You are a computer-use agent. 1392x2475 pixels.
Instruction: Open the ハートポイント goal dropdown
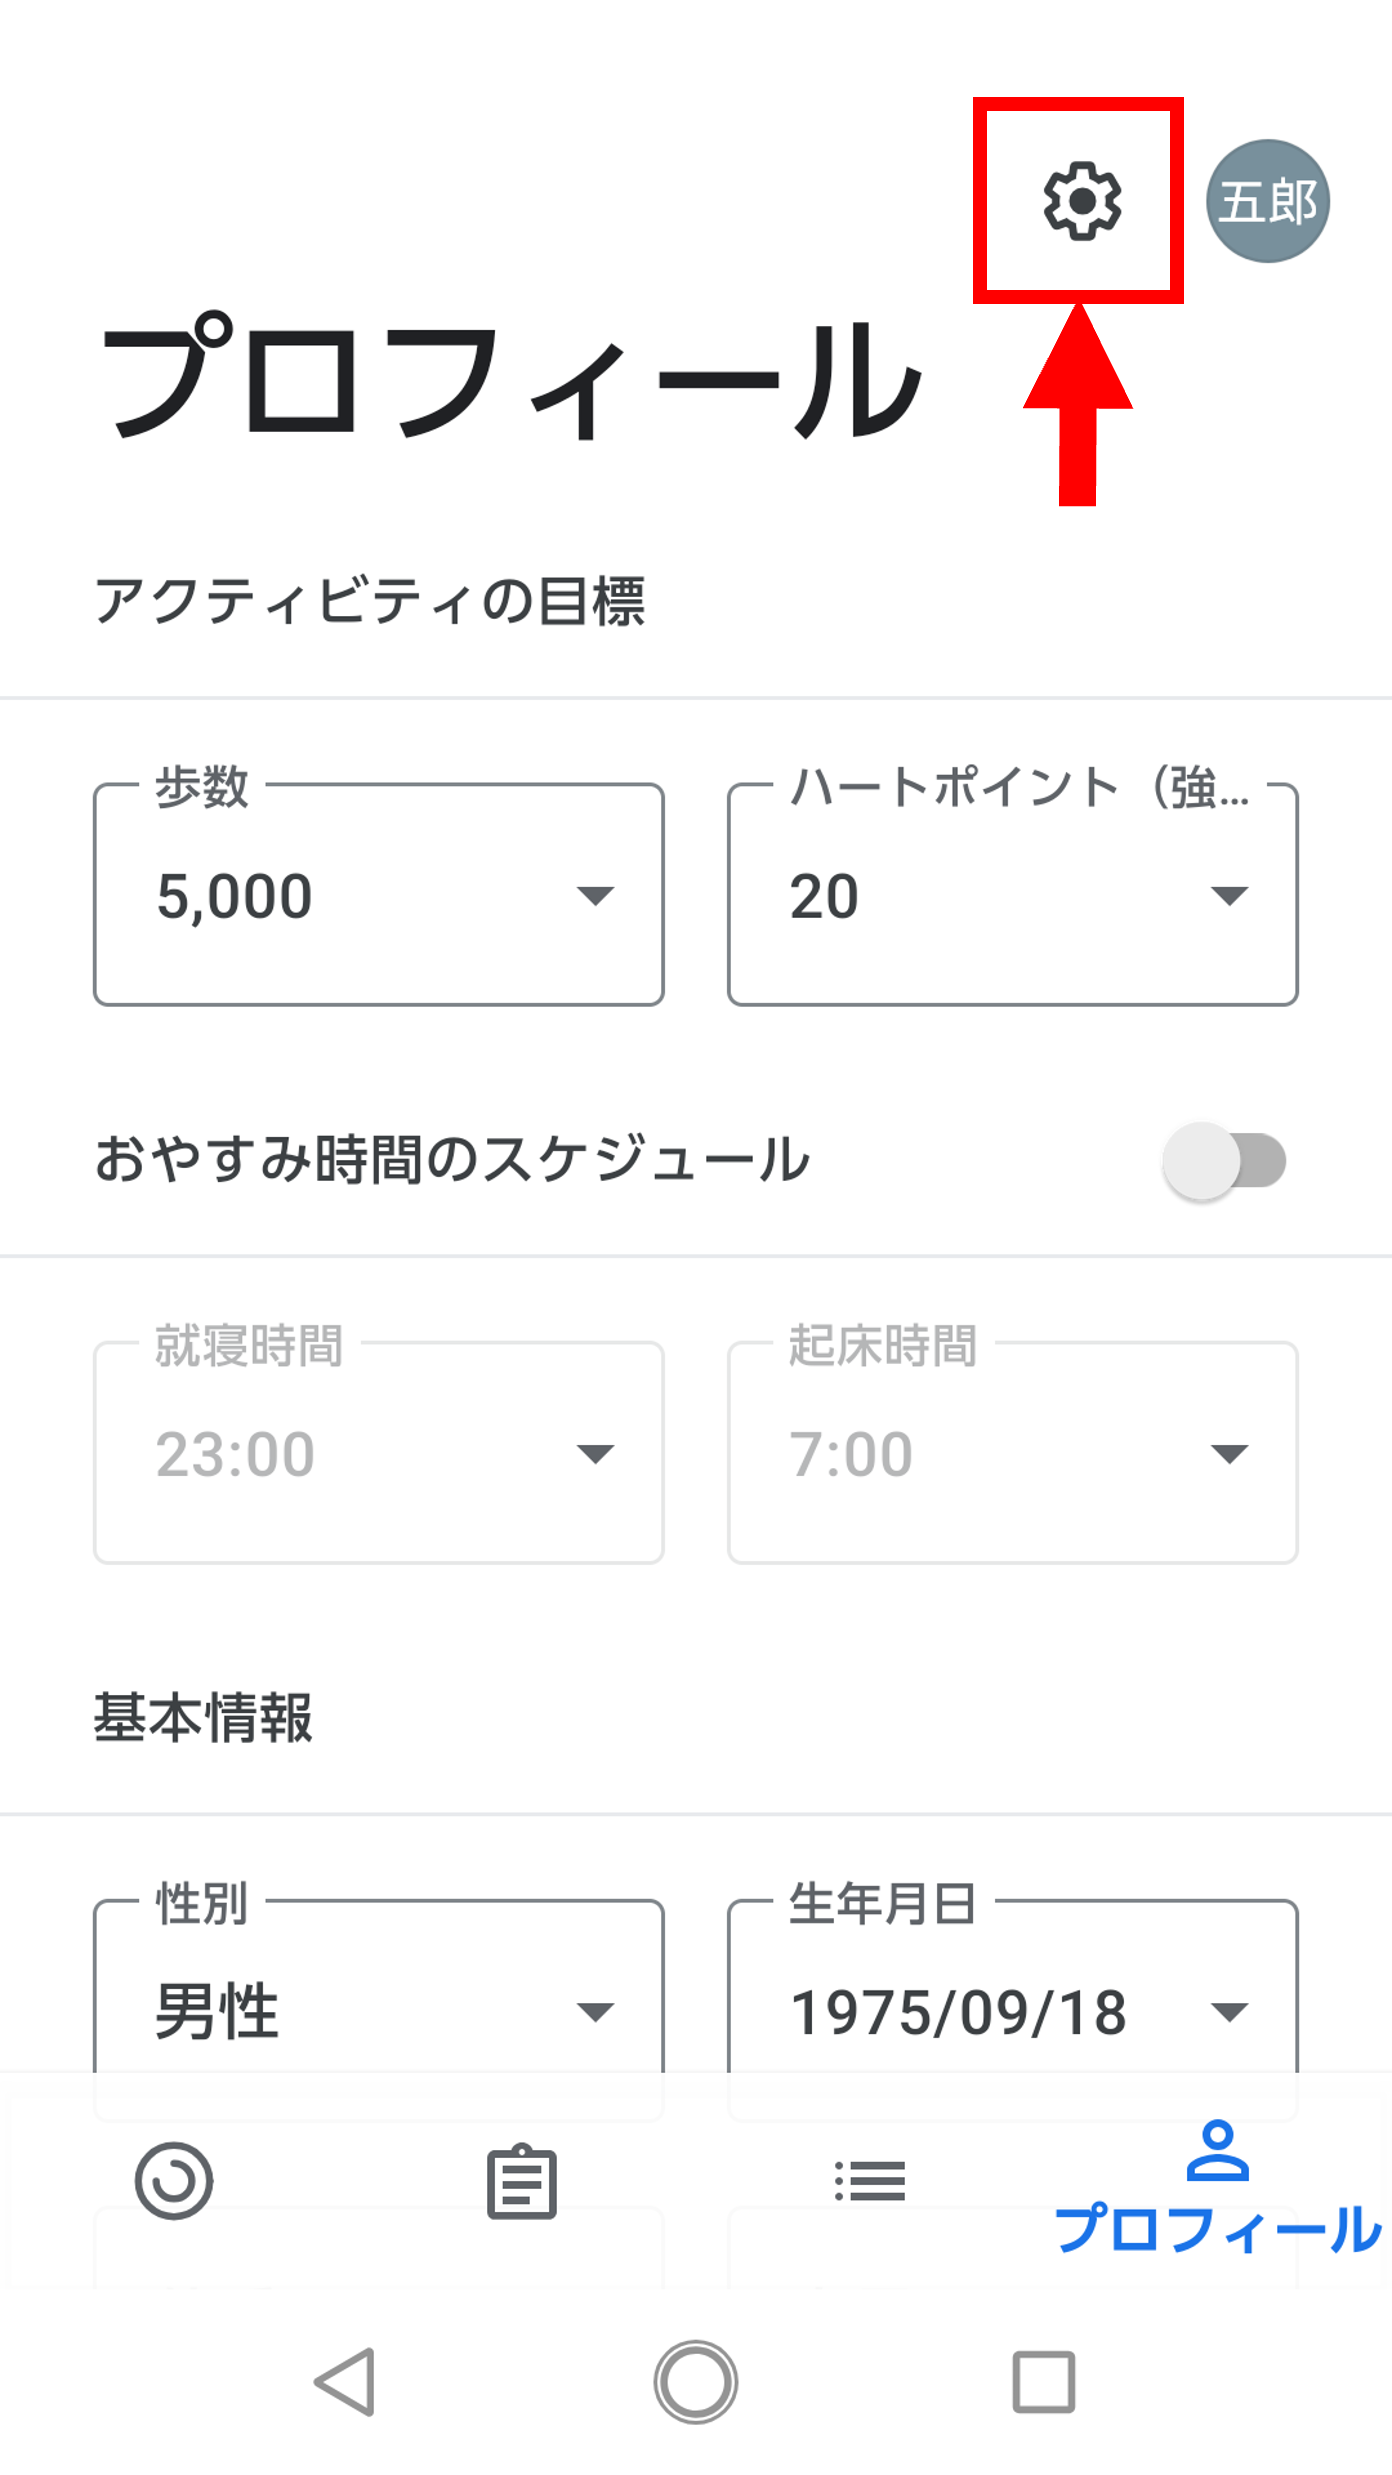1012,895
